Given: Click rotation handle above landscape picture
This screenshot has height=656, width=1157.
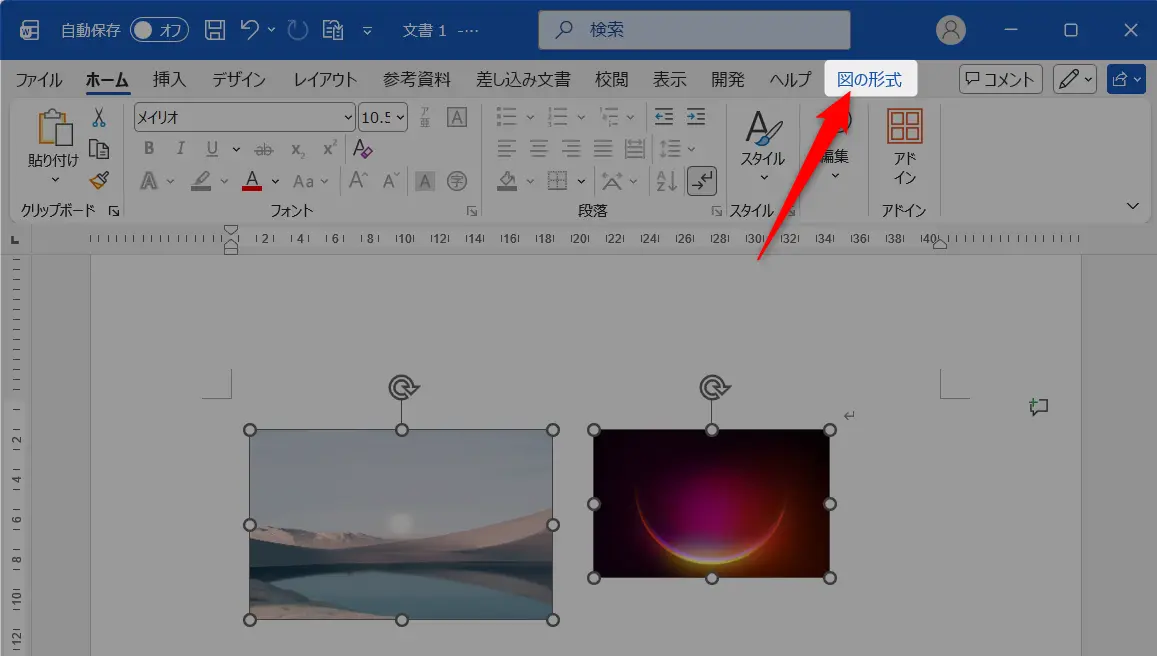Looking at the screenshot, I should point(403,387).
